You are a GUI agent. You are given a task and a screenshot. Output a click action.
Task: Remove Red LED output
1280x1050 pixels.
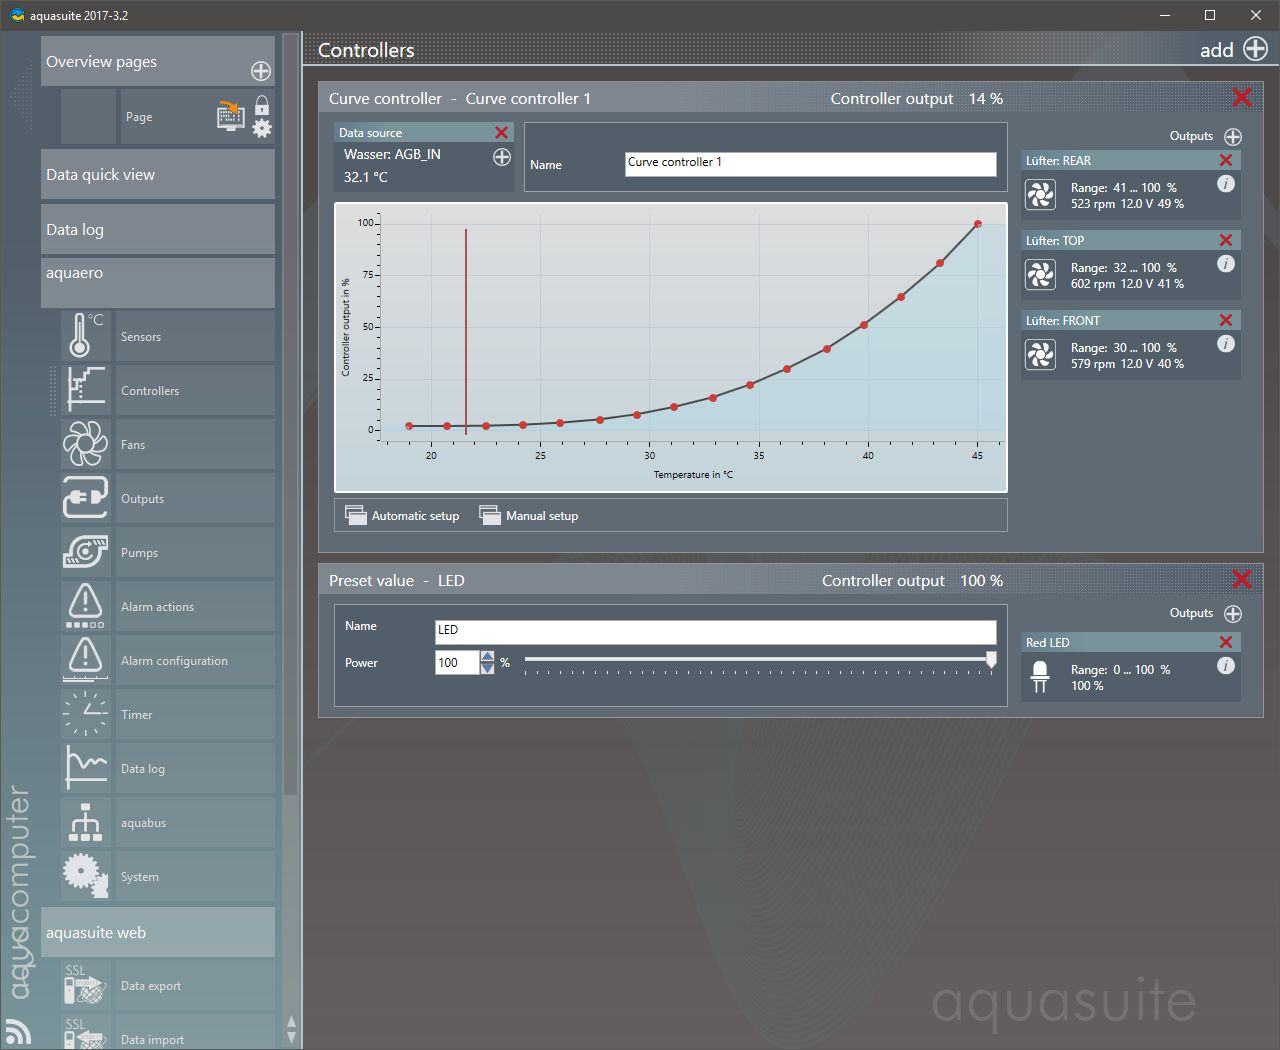pos(1226,642)
